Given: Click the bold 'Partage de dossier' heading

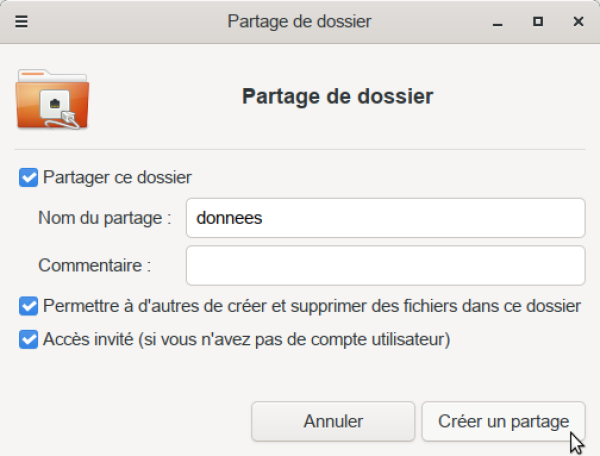Looking at the screenshot, I should tap(337, 98).
